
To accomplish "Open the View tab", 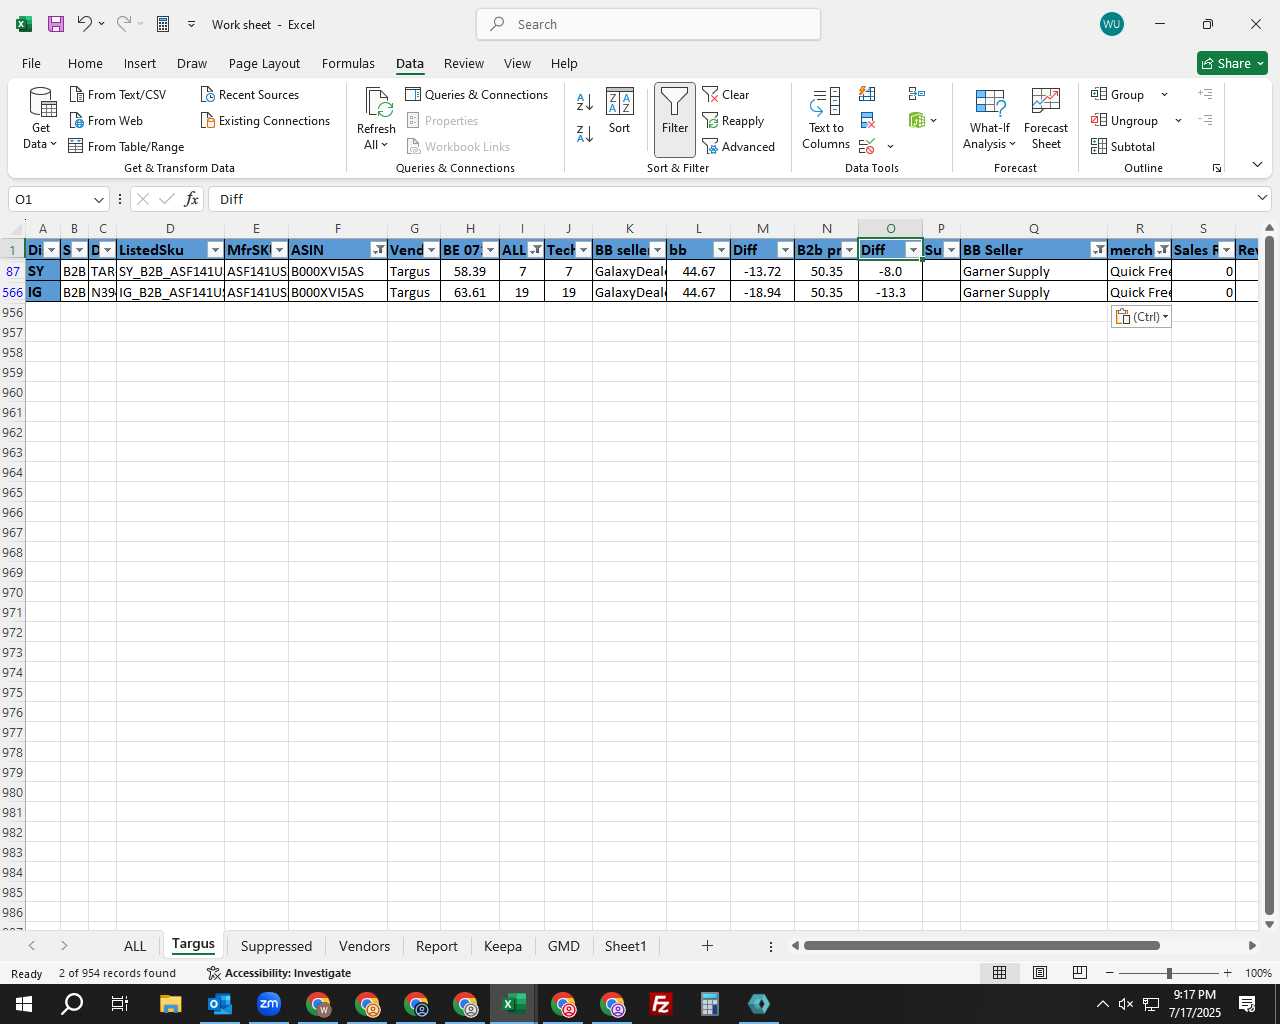I will (517, 63).
